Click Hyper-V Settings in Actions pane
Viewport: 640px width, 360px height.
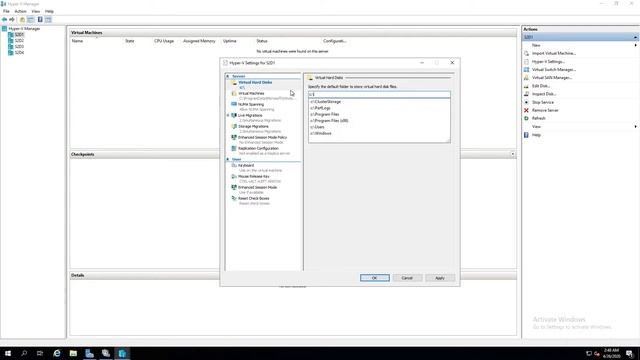(548, 62)
